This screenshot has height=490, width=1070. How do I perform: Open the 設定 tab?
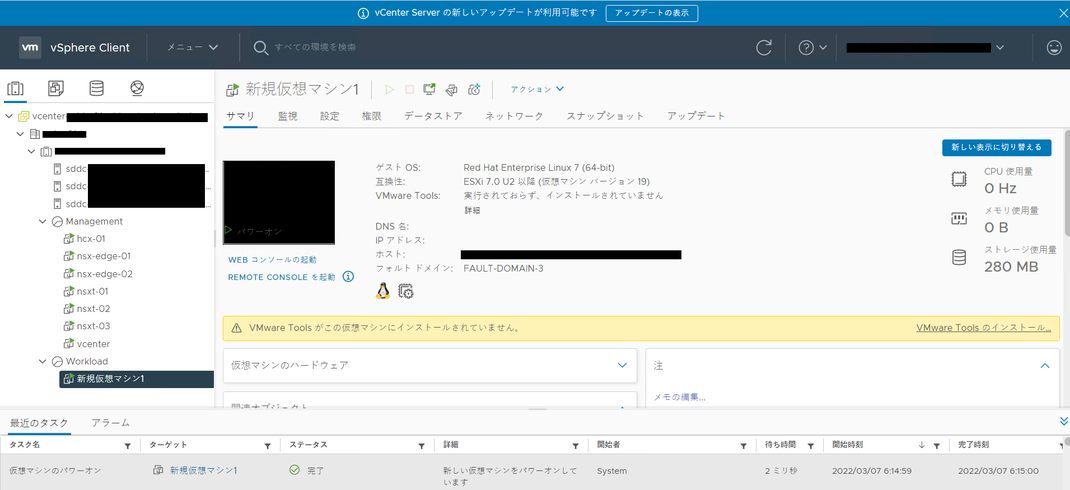(x=330, y=116)
